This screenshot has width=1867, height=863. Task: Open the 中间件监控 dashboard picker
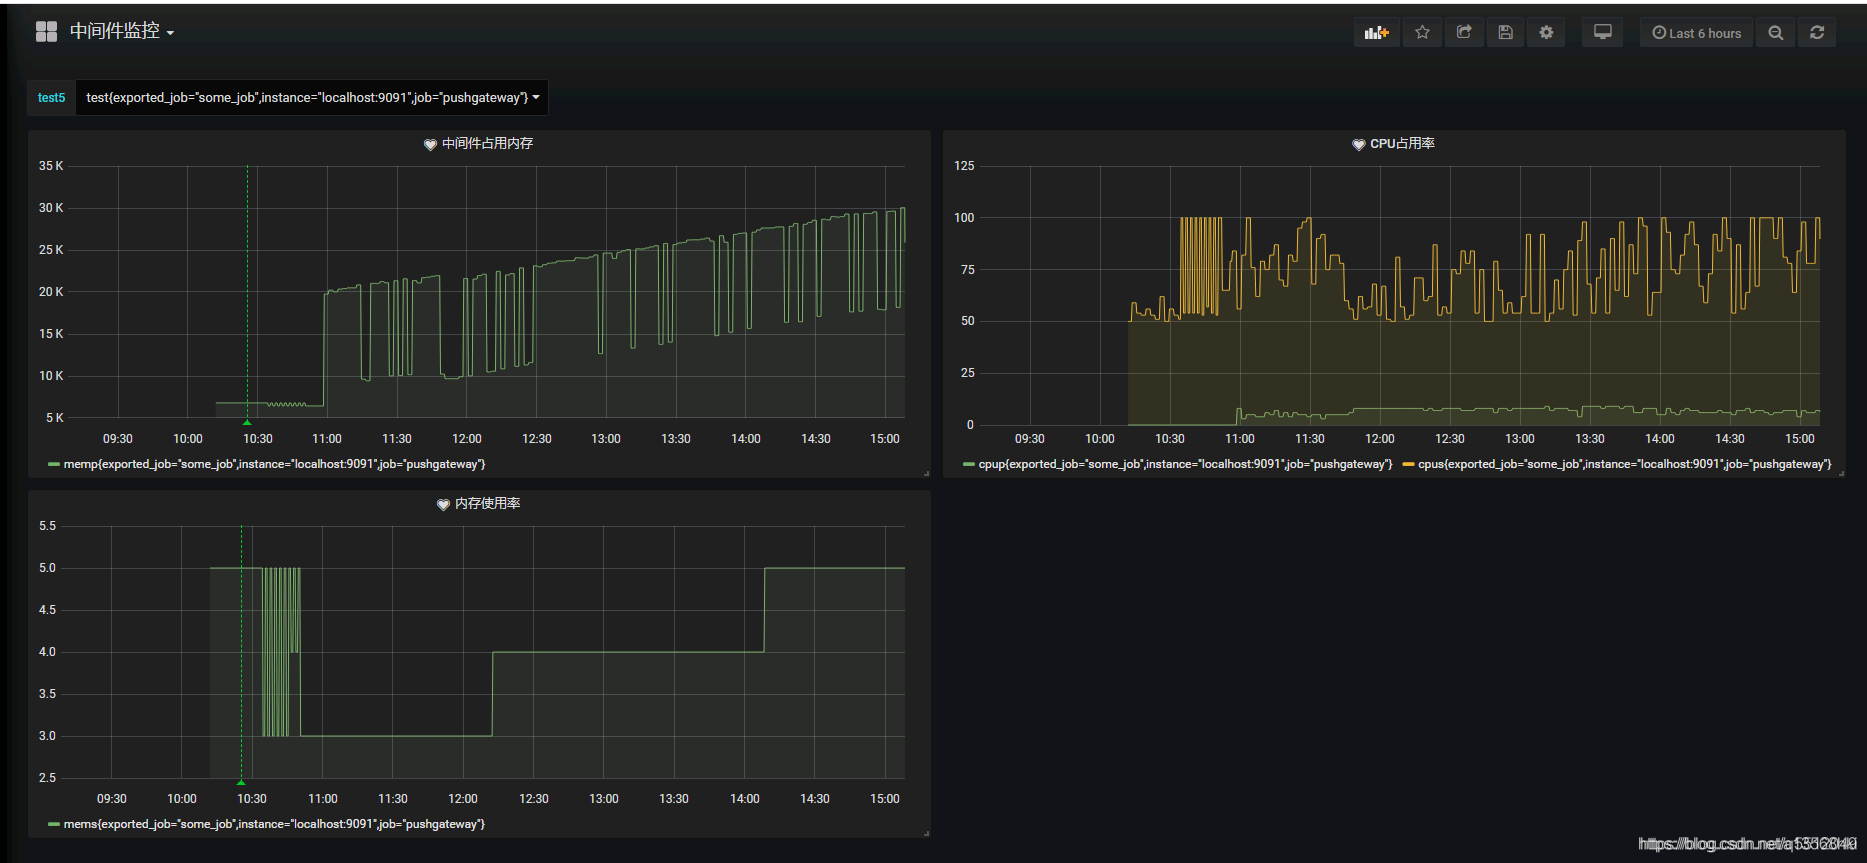point(122,32)
